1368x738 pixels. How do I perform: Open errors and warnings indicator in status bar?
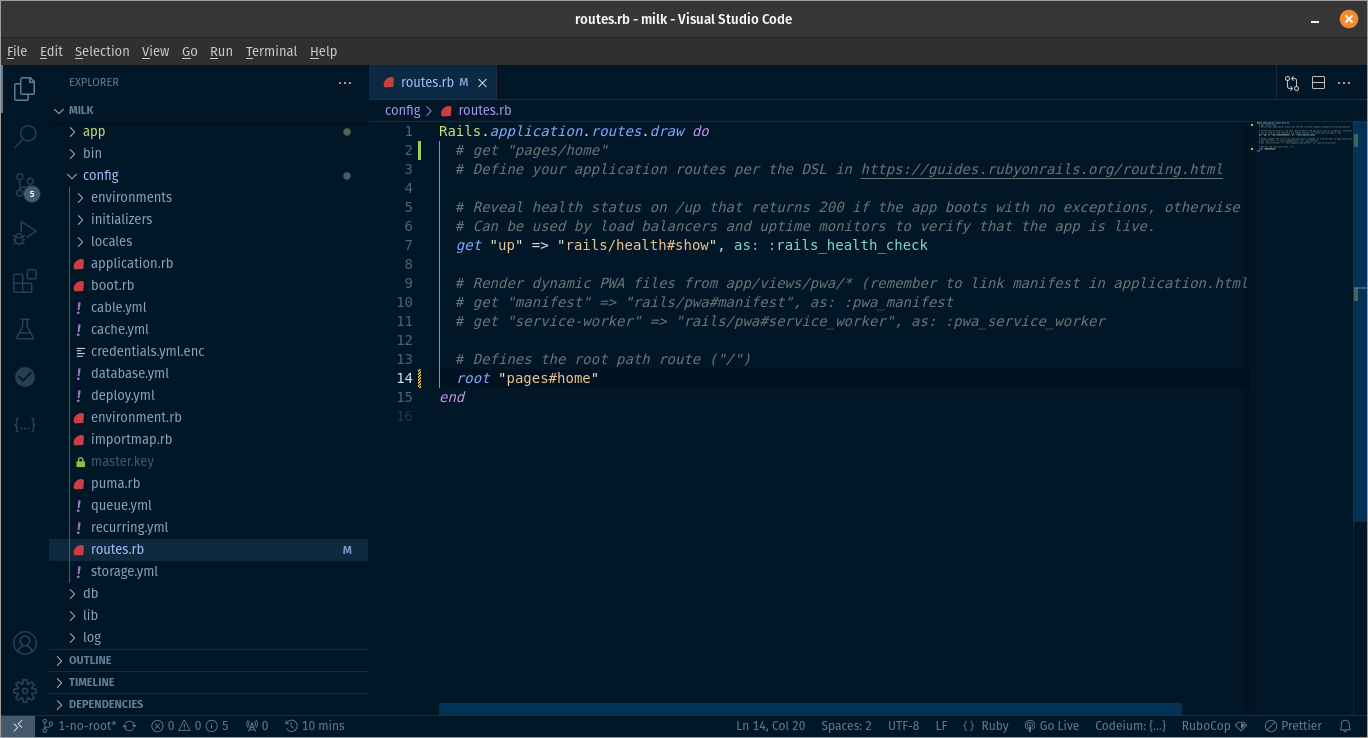[190, 726]
